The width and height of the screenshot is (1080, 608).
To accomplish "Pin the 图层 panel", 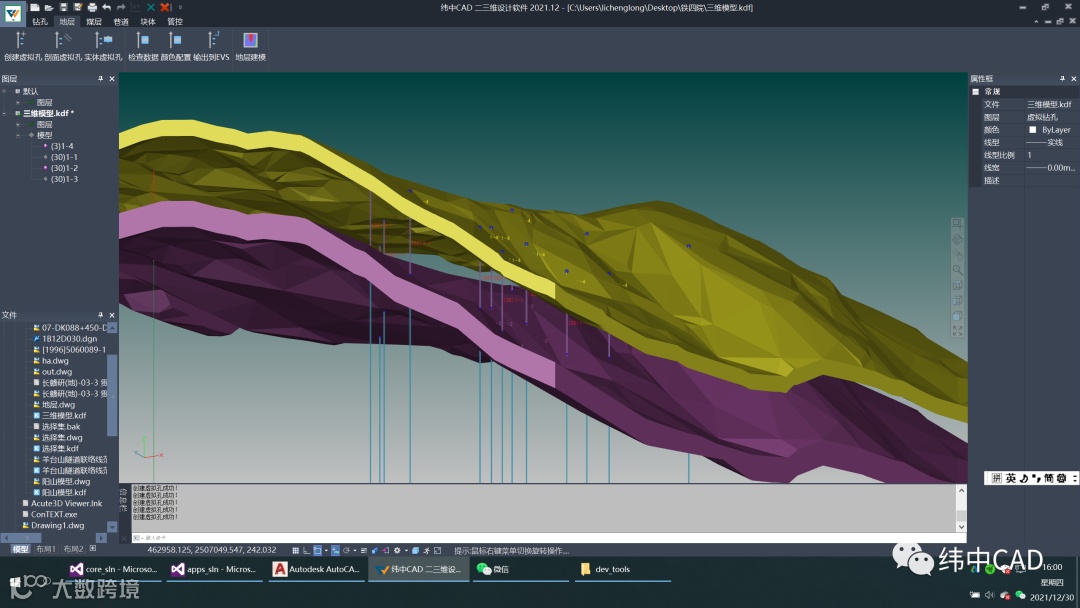I will (x=101, y=78).
